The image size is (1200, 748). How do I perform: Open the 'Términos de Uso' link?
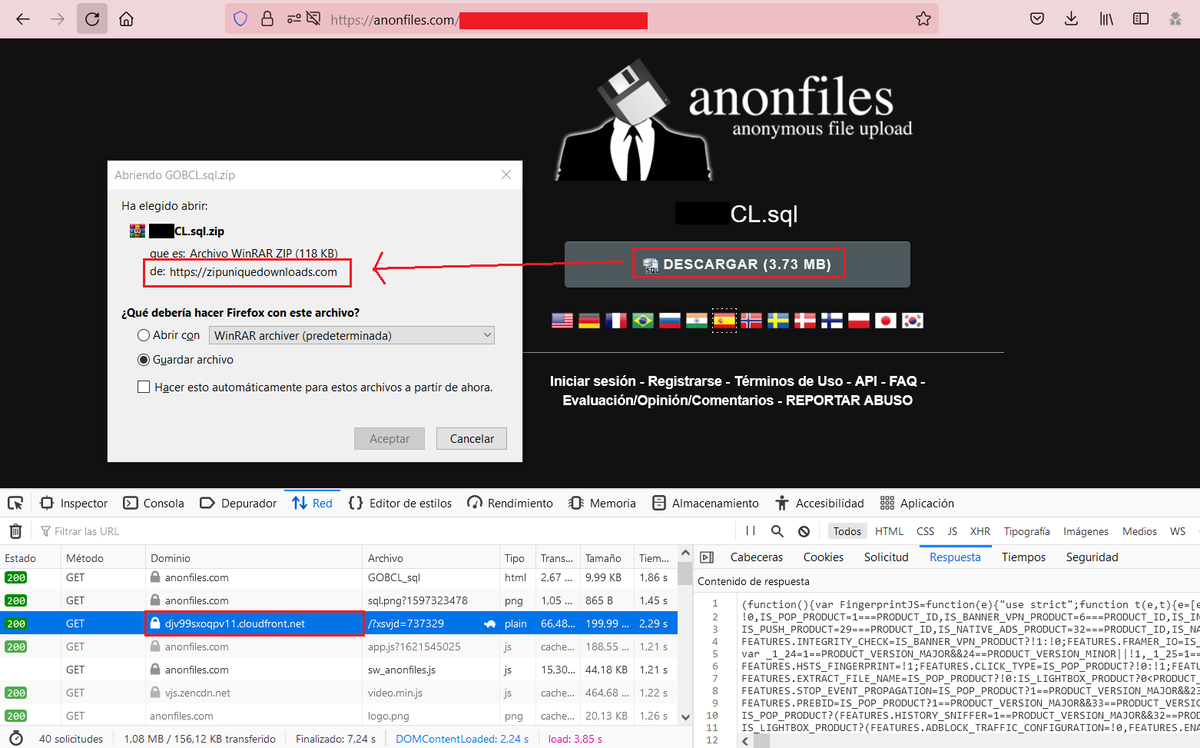[x=789, y=381]
